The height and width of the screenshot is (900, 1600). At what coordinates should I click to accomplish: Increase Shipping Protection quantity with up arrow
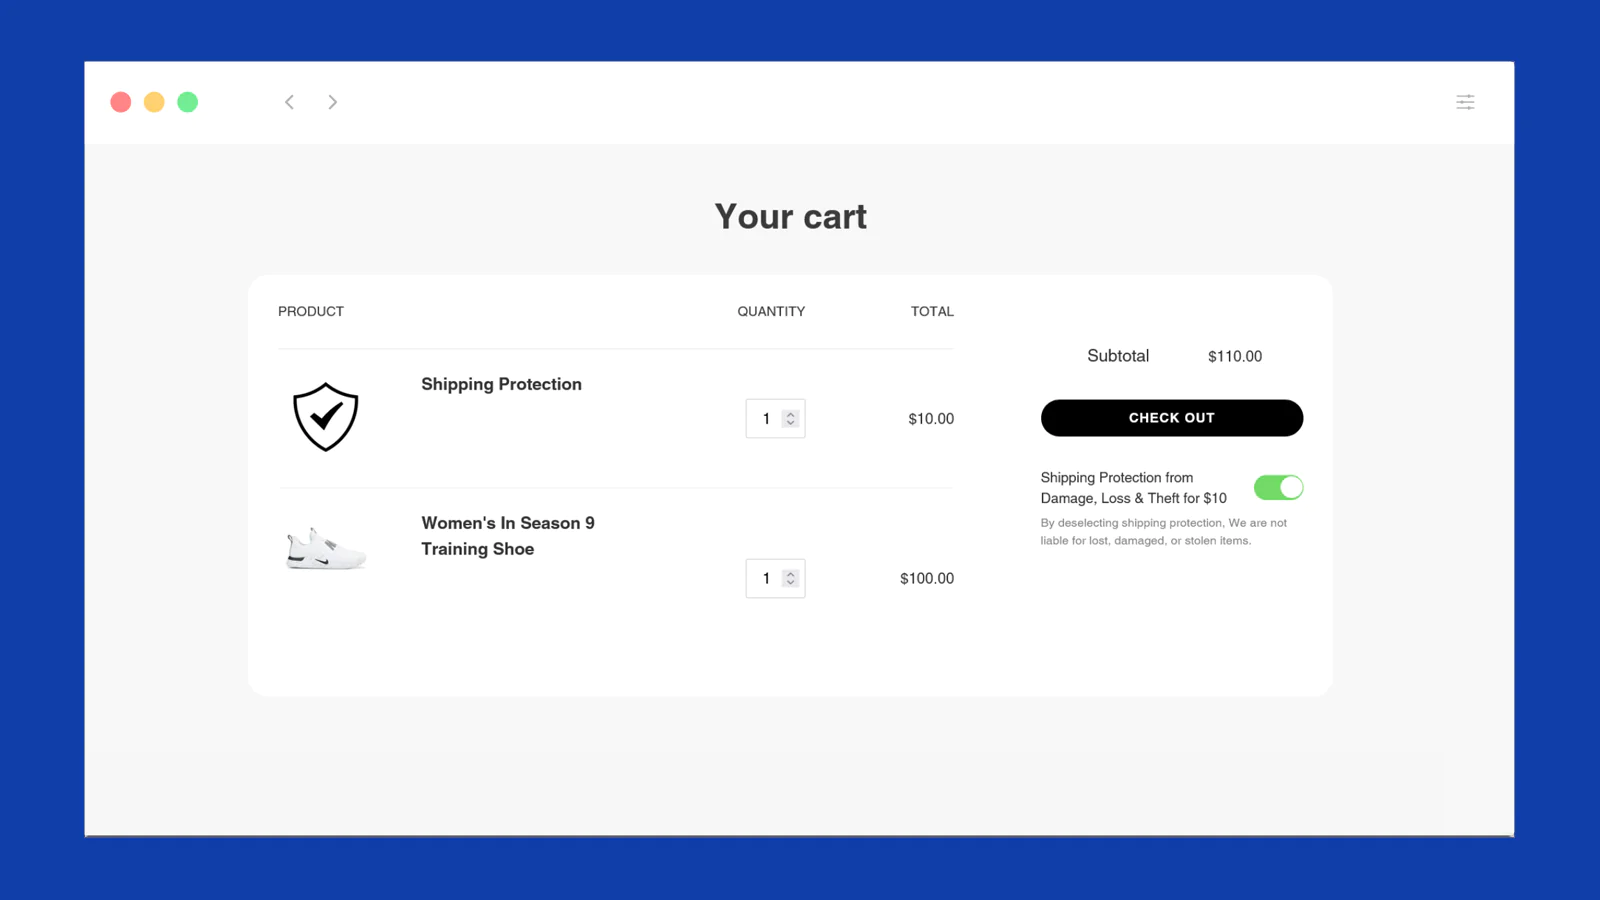tap(790, 414)
